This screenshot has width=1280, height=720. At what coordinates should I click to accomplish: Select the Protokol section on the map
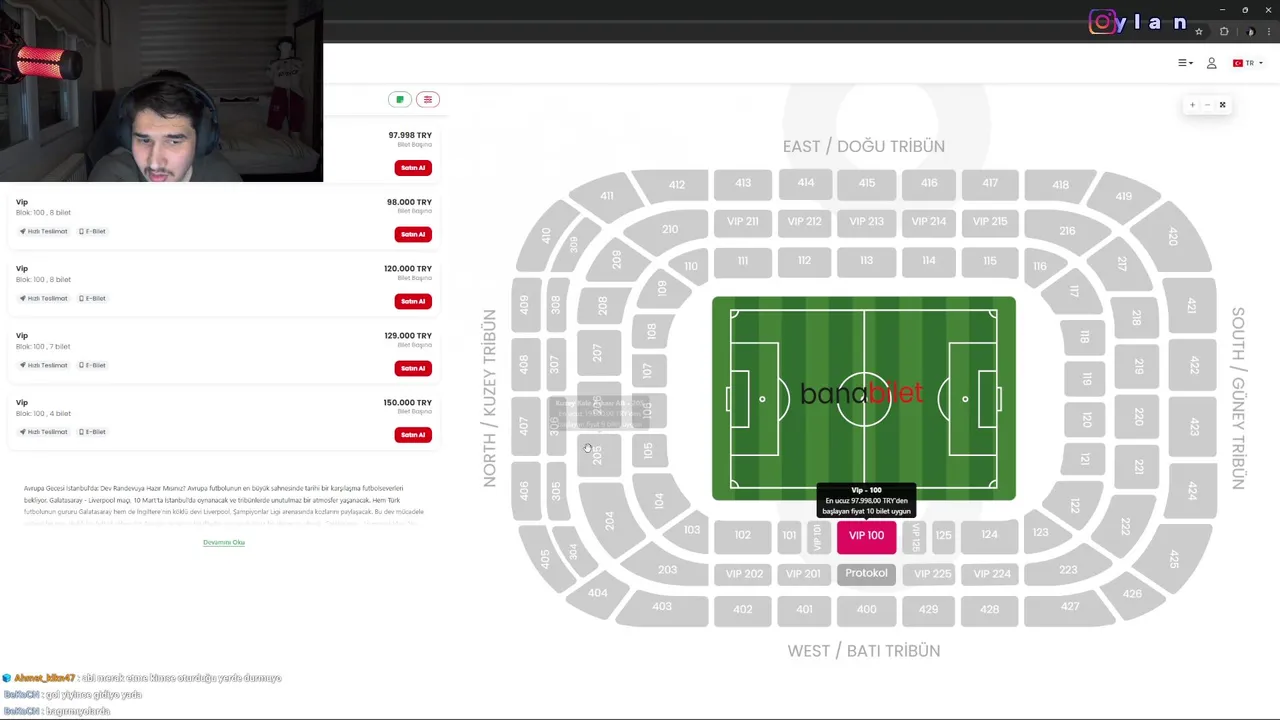[x=866, y=573]
